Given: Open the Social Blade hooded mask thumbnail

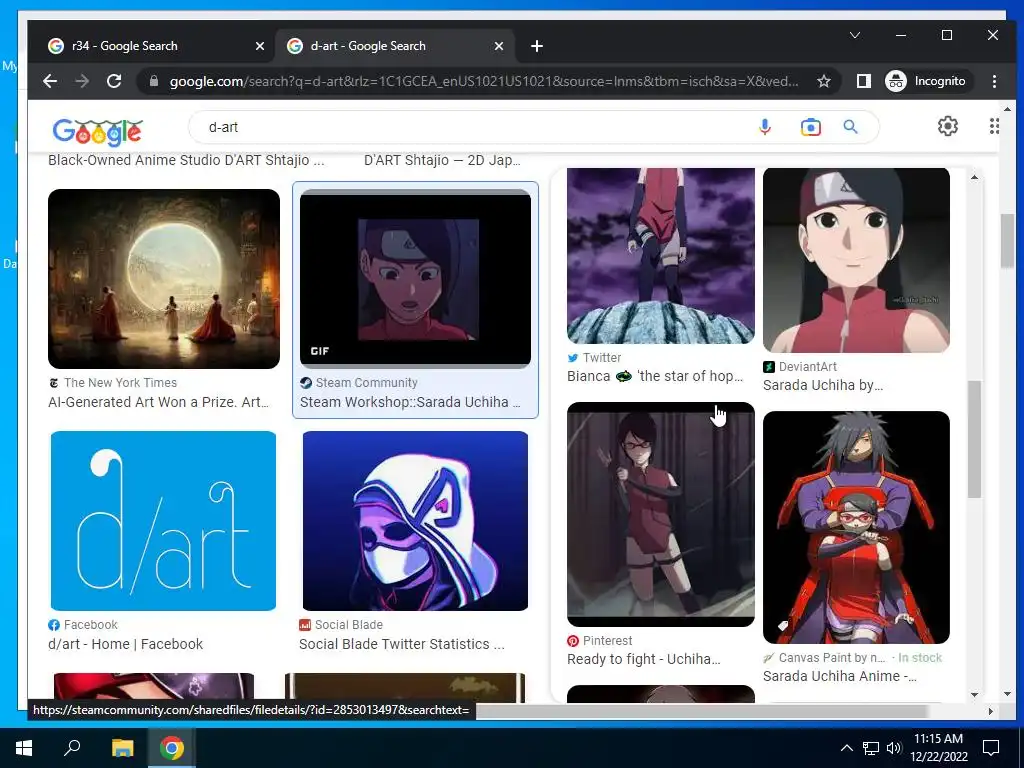Looking at the screenshot, I should click(x=415, y=520).
